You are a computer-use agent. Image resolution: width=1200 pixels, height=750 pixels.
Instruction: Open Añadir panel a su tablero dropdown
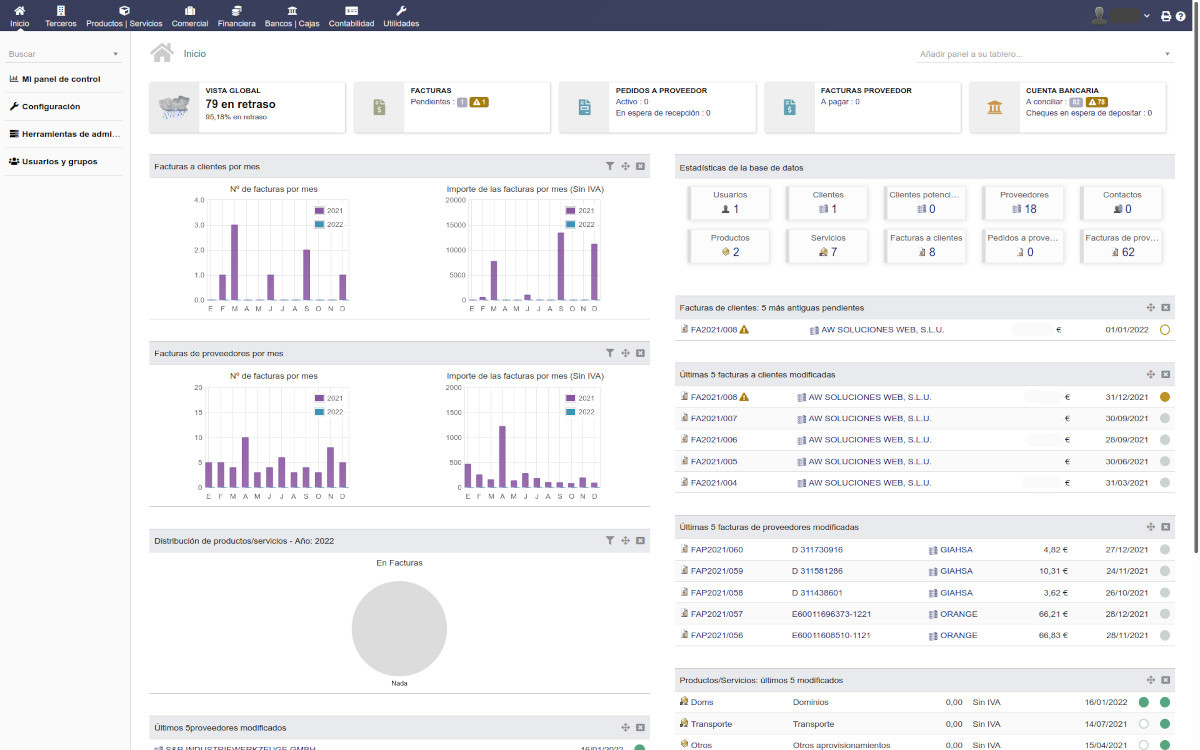tap(1045, 54)
